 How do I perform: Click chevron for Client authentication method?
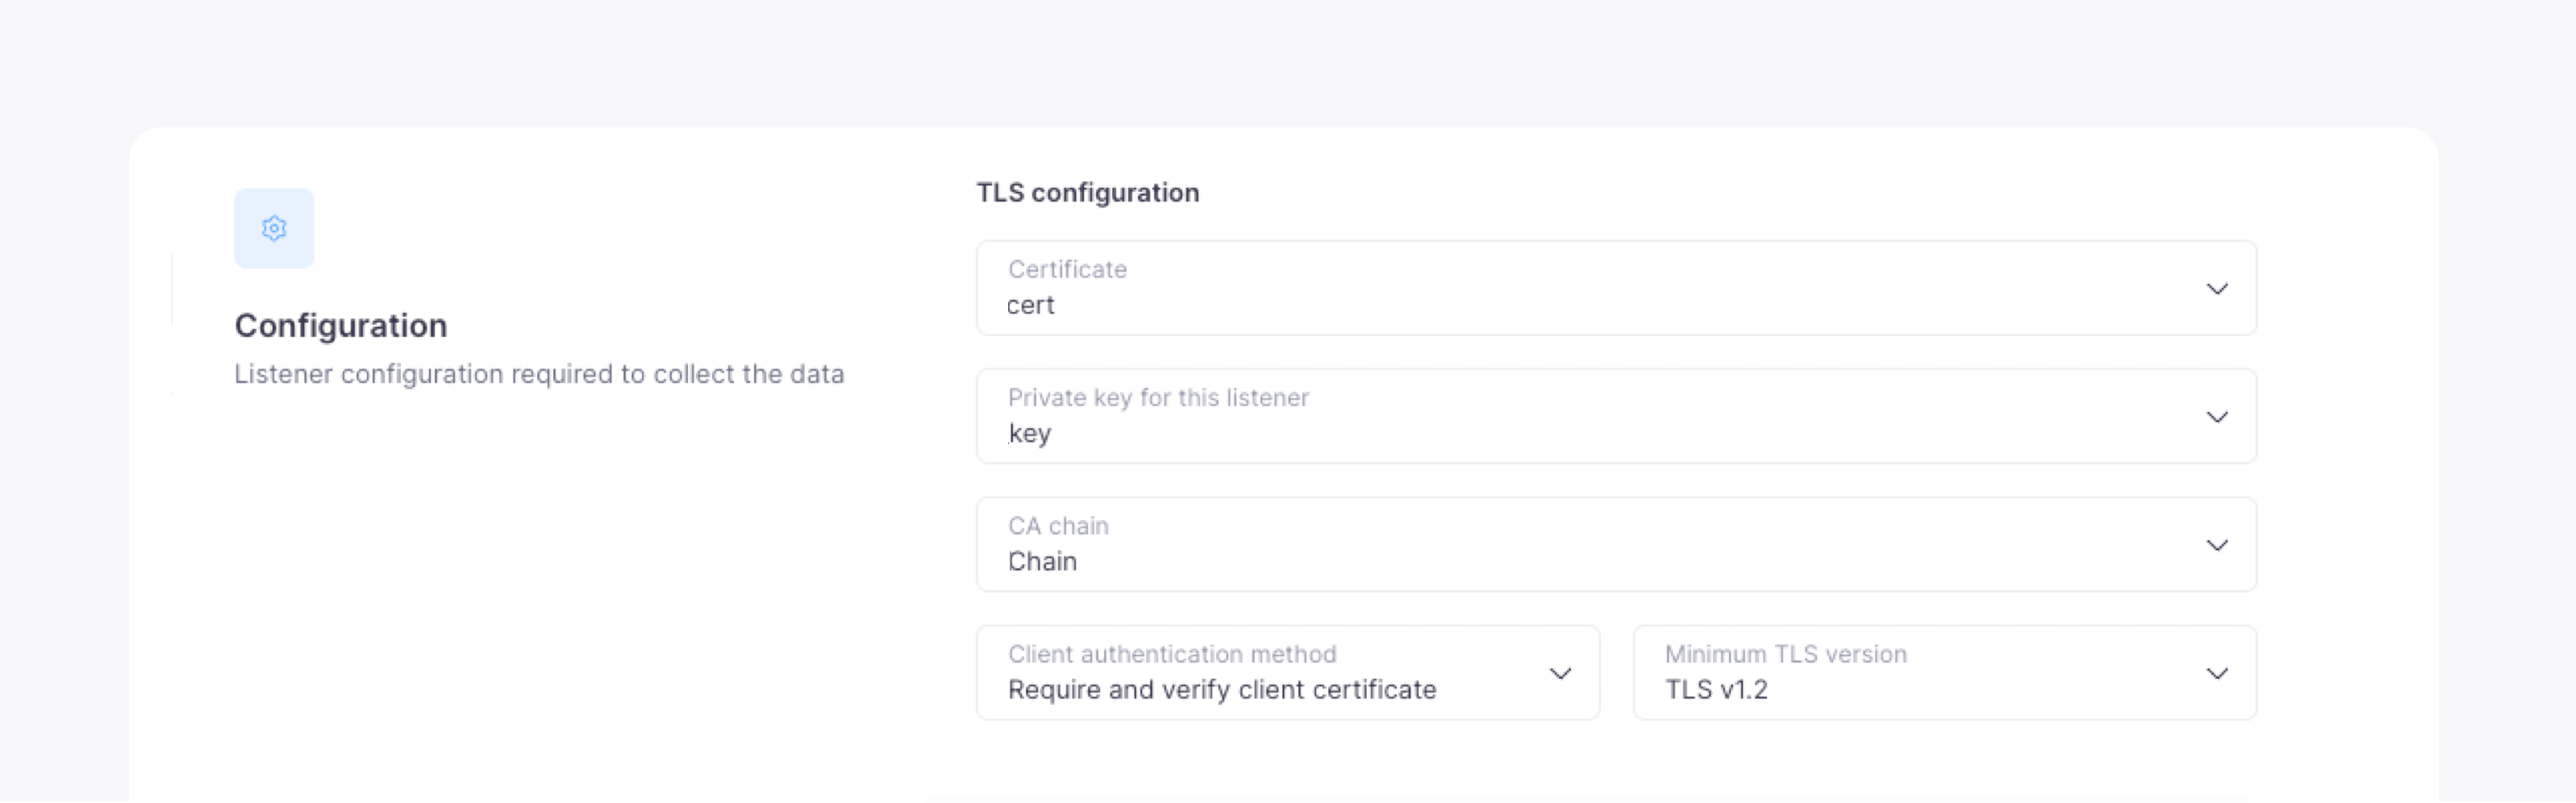pos(1559,673)
